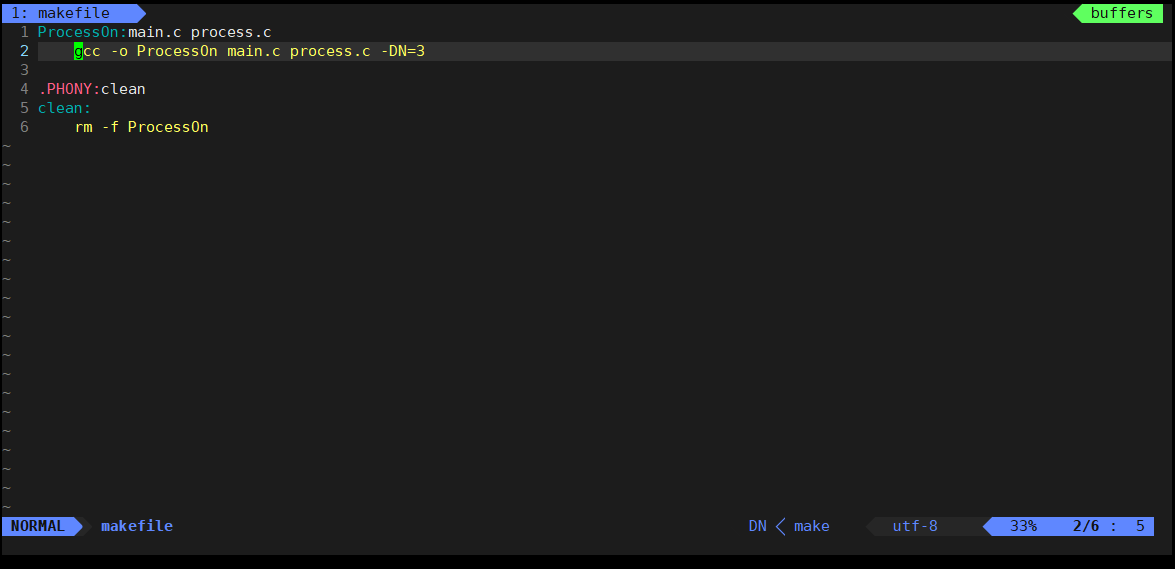Click the '2/6' line position indicator
The height and width of the screenshot is (569, 1175).
click(1086, 526)
